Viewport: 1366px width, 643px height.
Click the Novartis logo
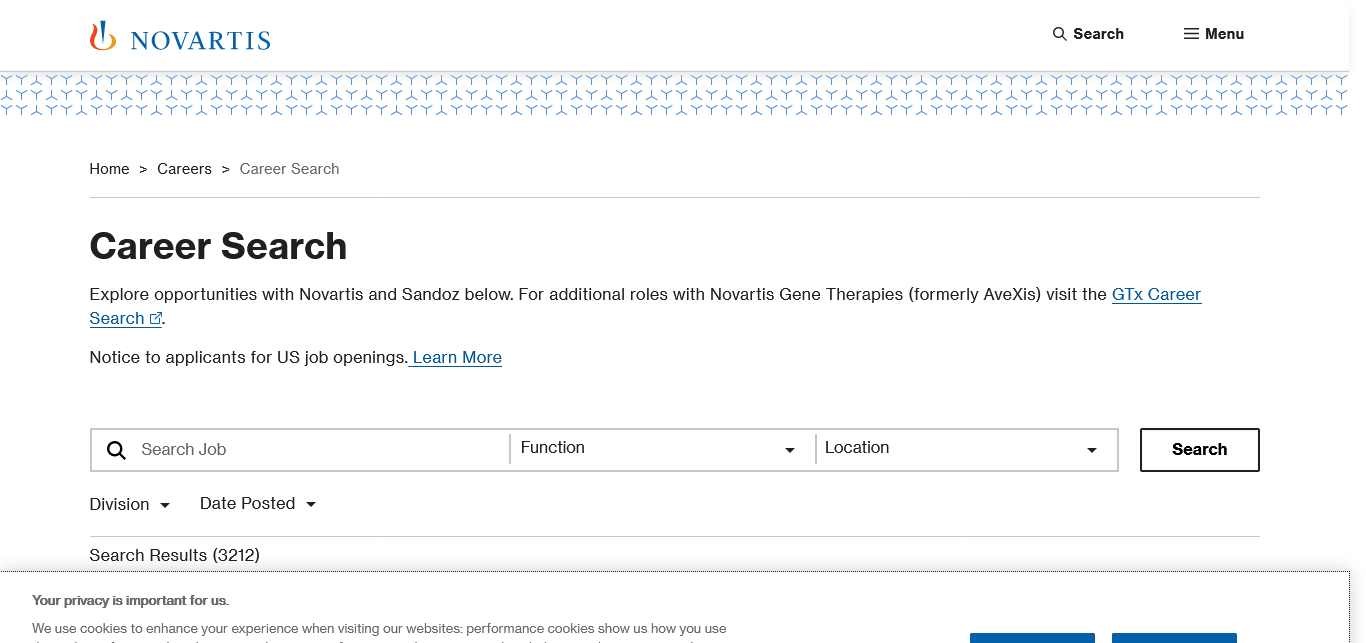180,37
